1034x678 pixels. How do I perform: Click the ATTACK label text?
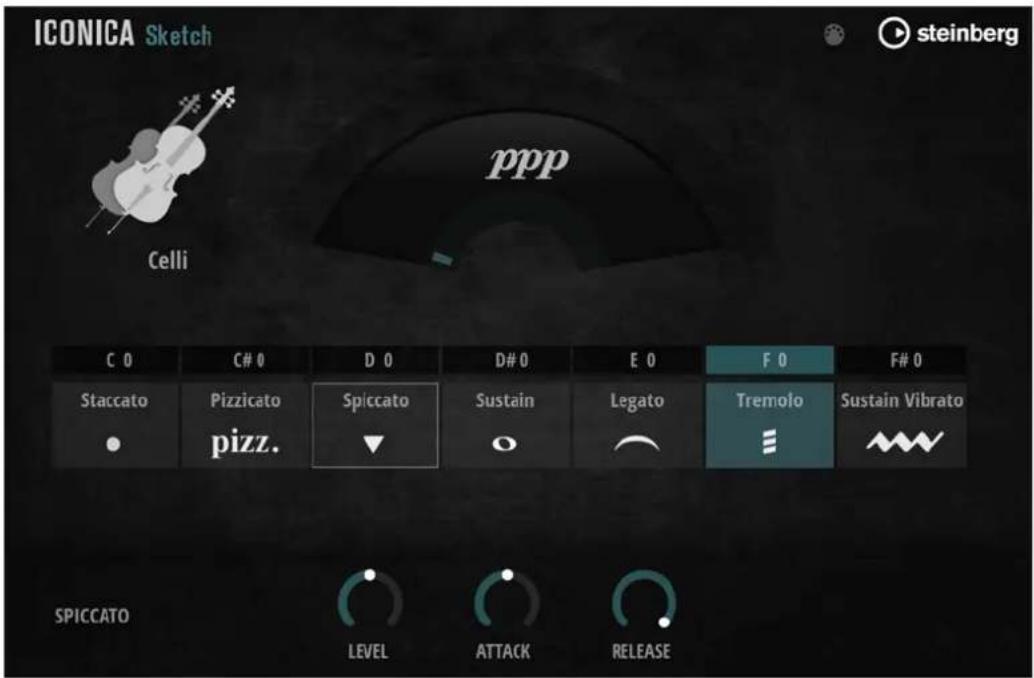(x=502, y=652)
